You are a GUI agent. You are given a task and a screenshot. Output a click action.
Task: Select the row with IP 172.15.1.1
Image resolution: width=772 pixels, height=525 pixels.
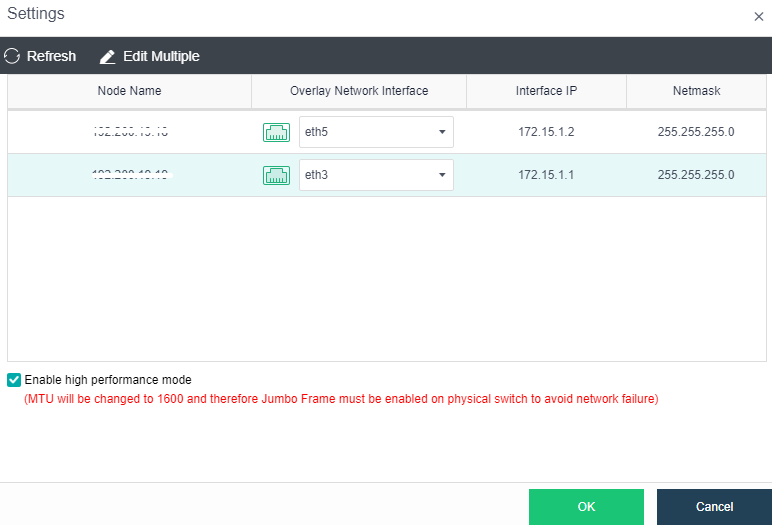pos(546,175)
